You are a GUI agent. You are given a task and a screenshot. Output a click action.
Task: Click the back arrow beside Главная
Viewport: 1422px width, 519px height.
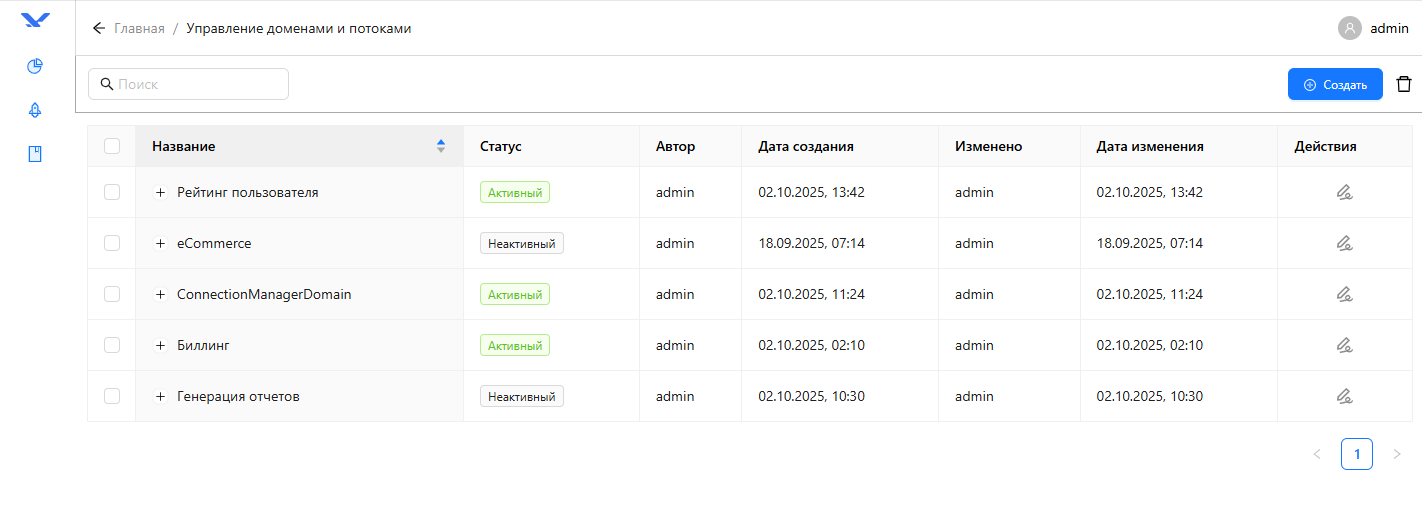click(98, 28)
